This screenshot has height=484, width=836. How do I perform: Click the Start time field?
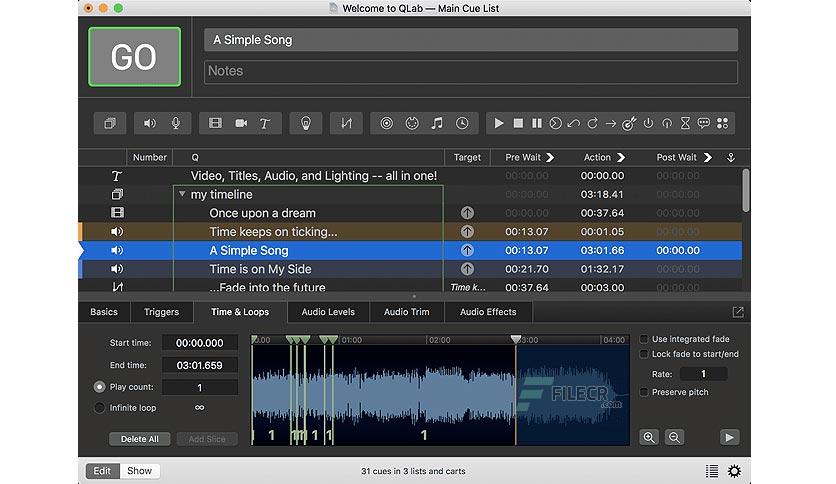click(x=200, y=343)
